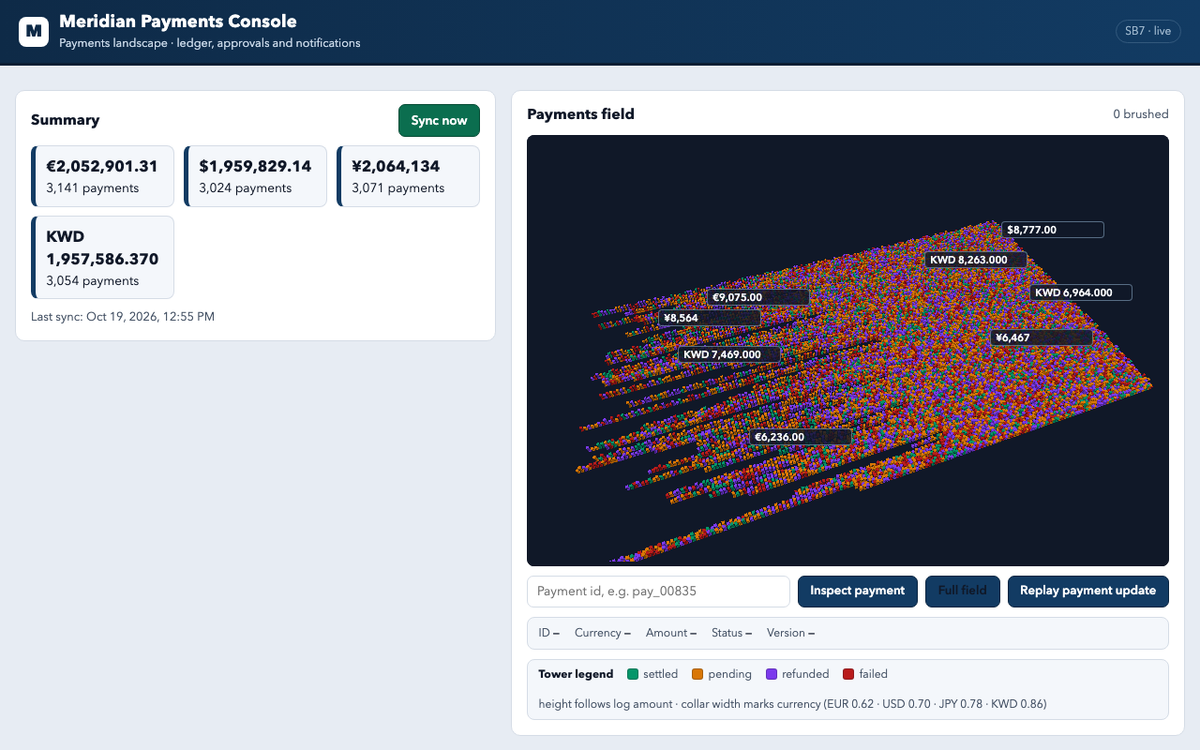Click the 0 brushed counter text
The image size is (1200, 750).
coord(1141,114)
